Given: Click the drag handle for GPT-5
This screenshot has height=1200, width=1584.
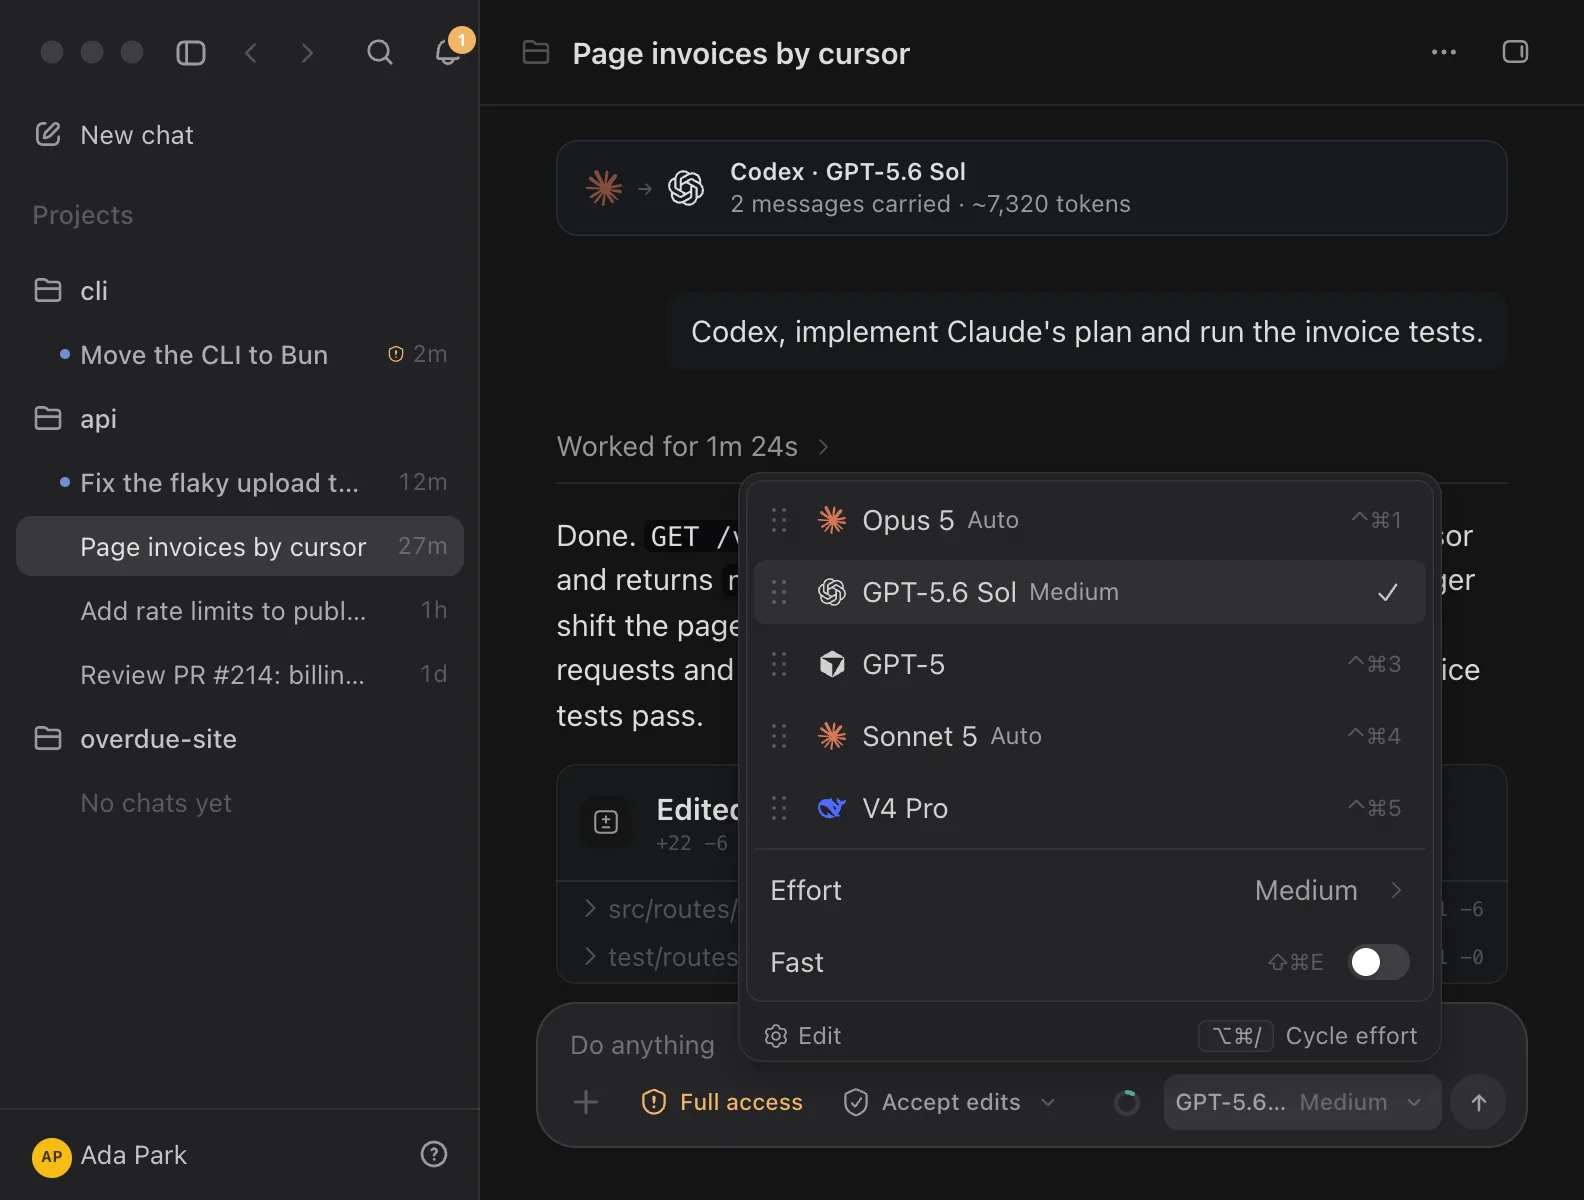Looking at the screenshot, I should tap(779, 664).
